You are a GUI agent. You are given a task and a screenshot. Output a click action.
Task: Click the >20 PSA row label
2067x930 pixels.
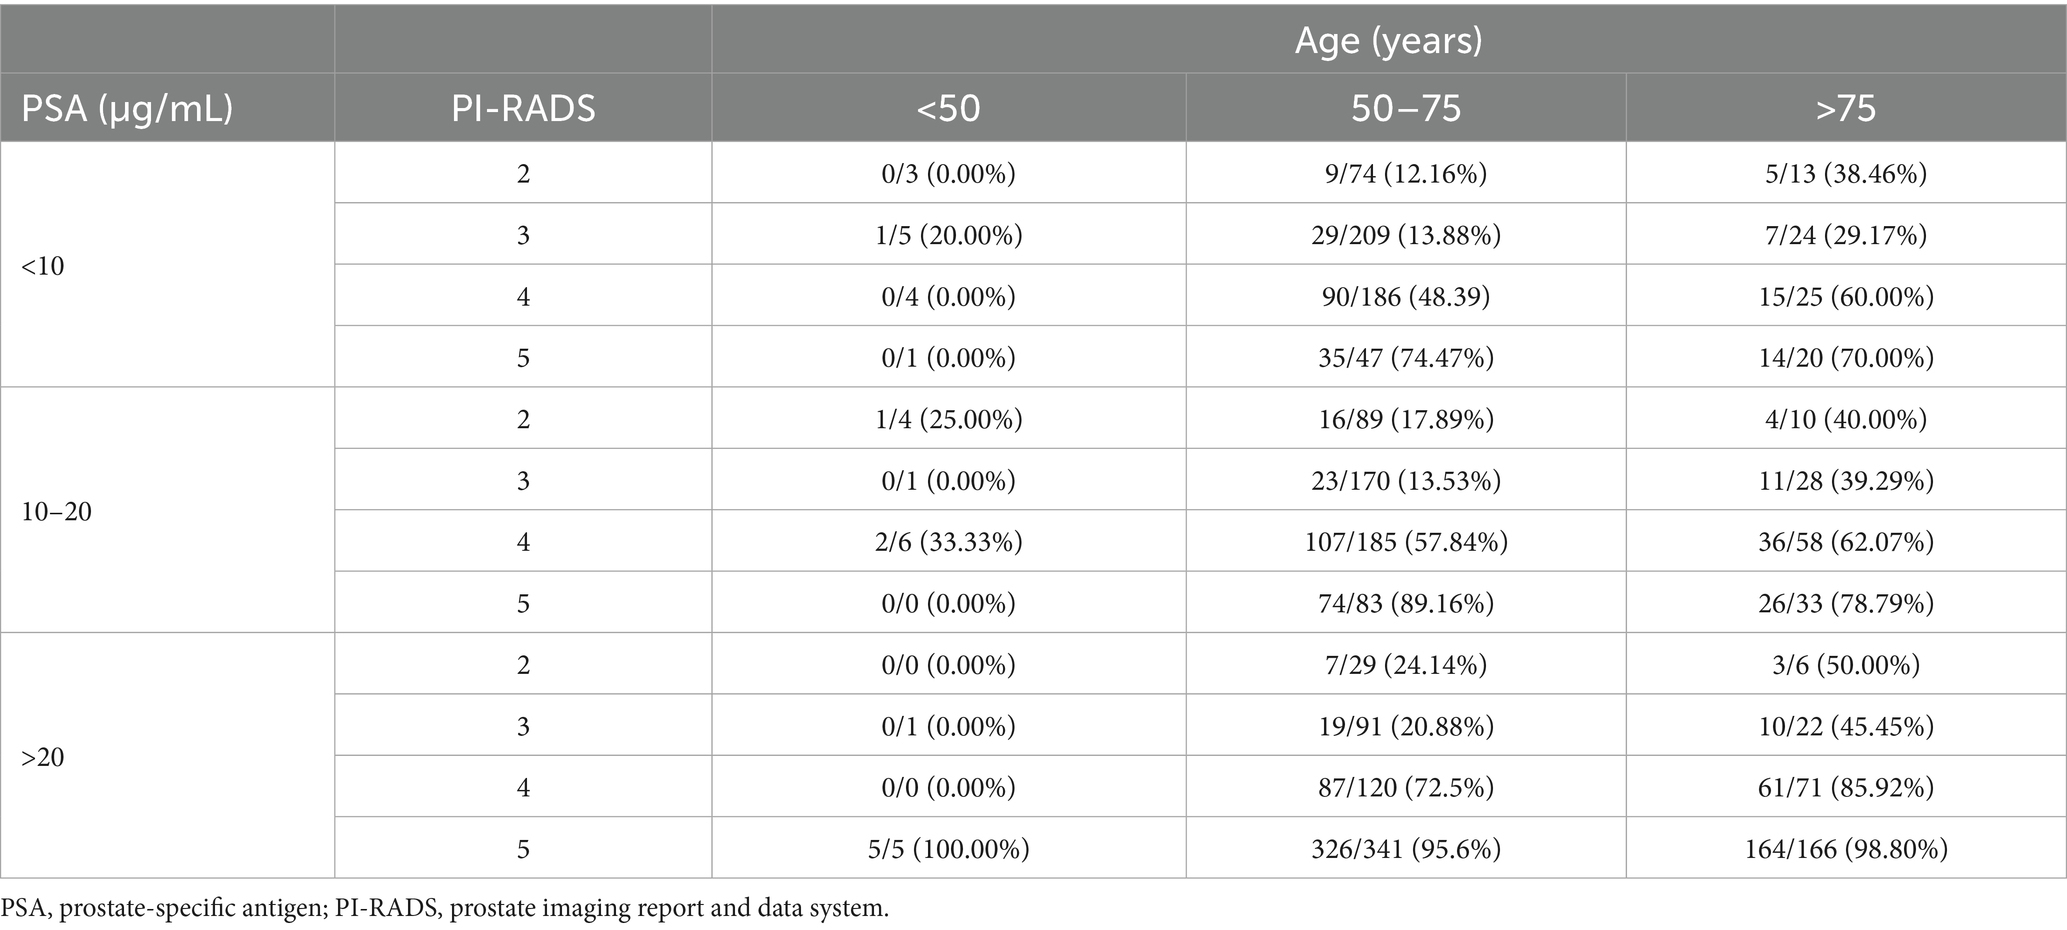[x=43, y=757]
